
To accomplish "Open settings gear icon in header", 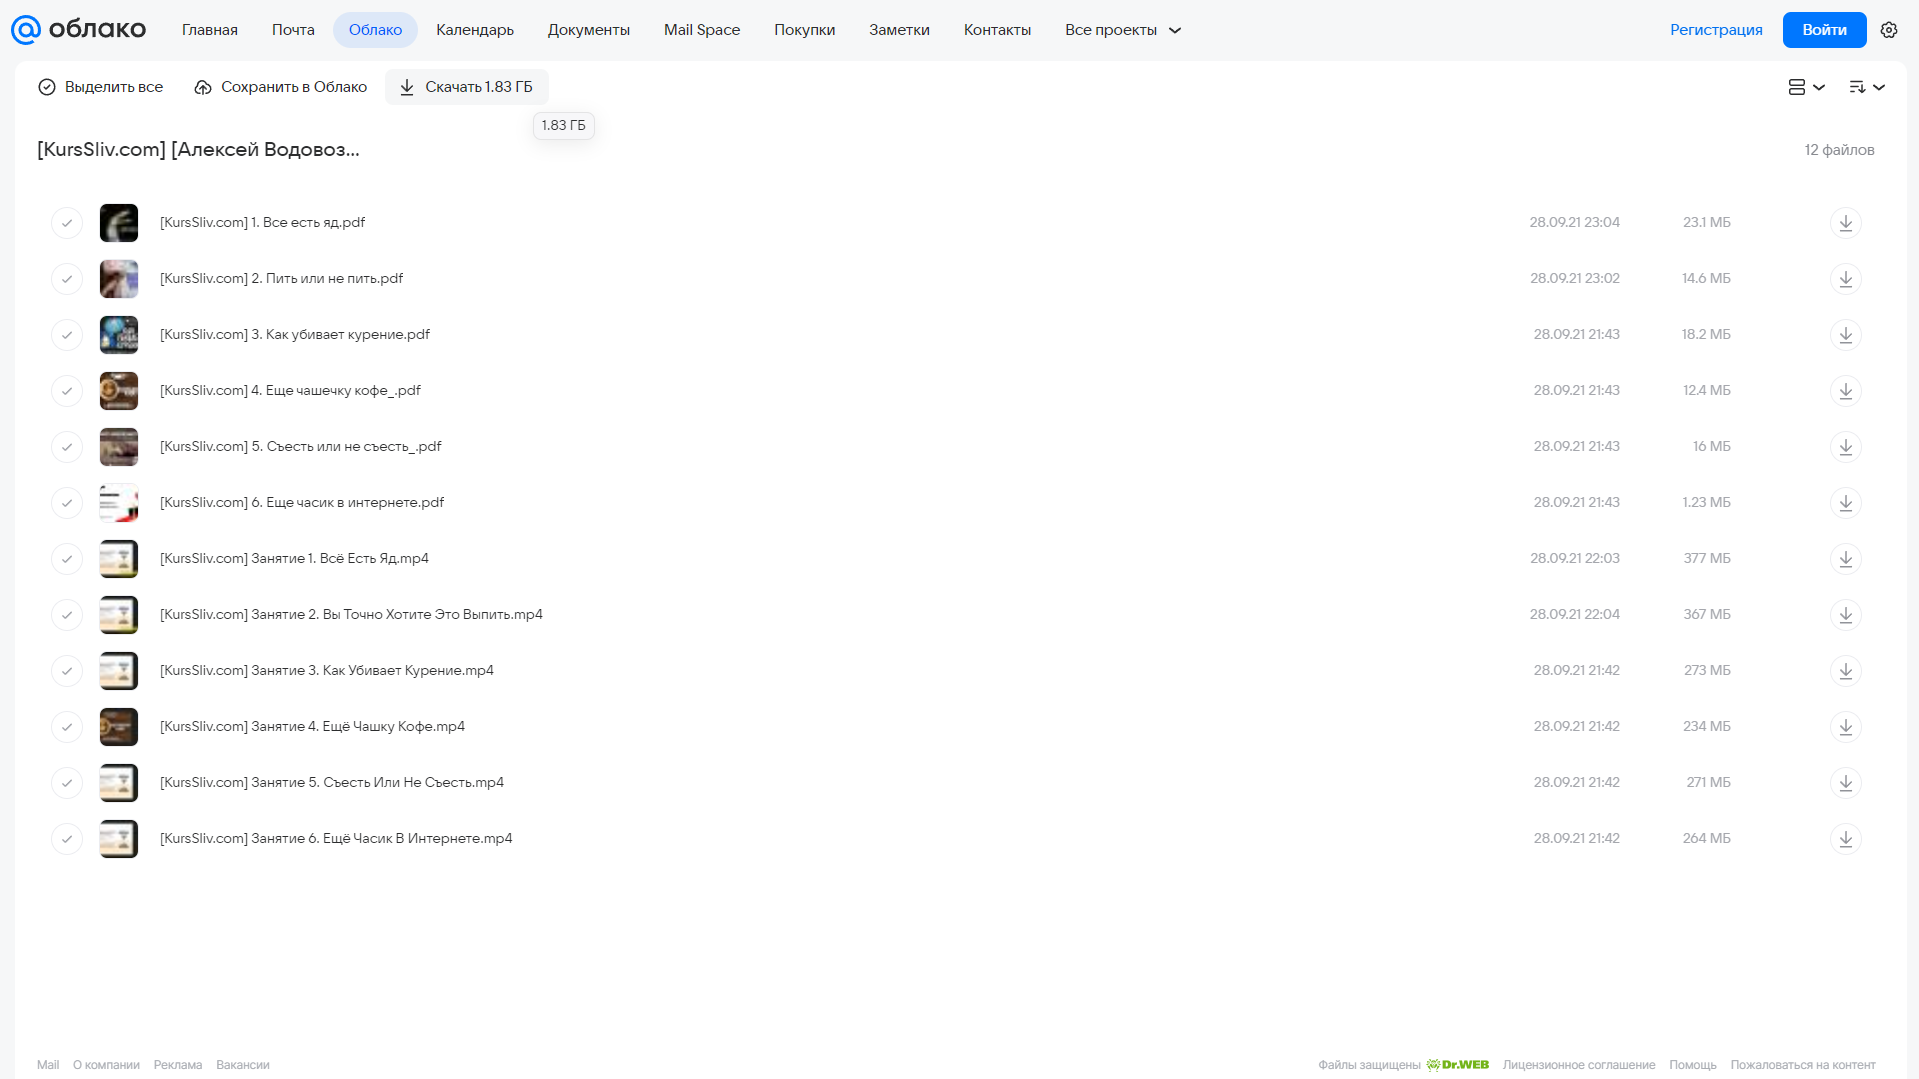I will 1889,30.
